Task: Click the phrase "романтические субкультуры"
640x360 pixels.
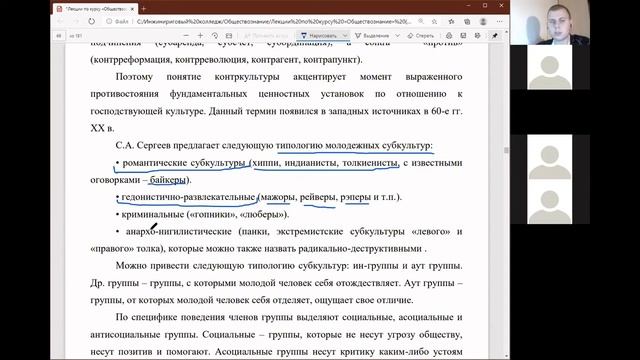Action: (184, 163)
